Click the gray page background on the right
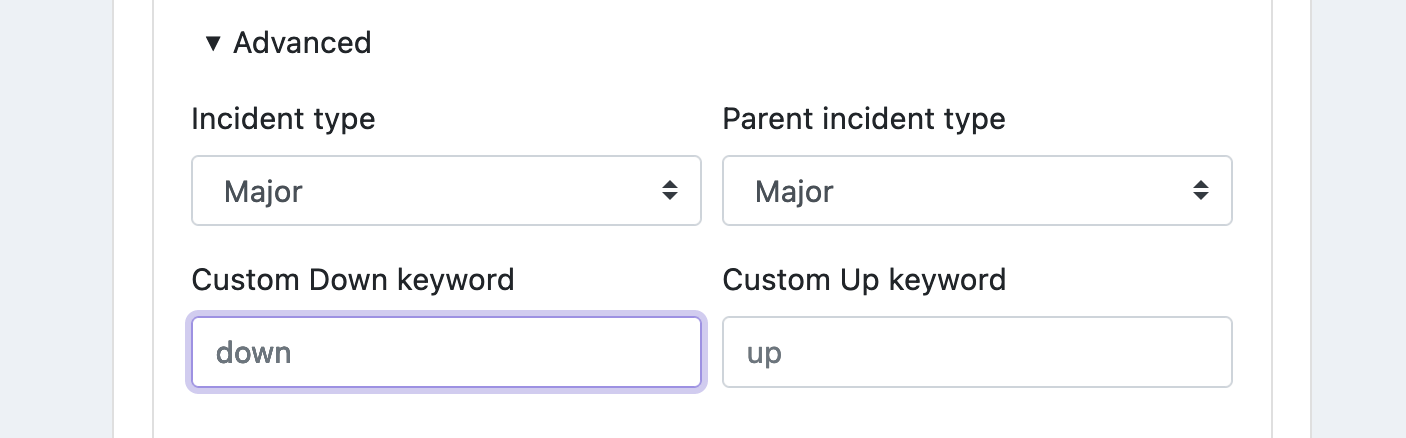Screen dimensions: 1406x438 point(1358,219)
